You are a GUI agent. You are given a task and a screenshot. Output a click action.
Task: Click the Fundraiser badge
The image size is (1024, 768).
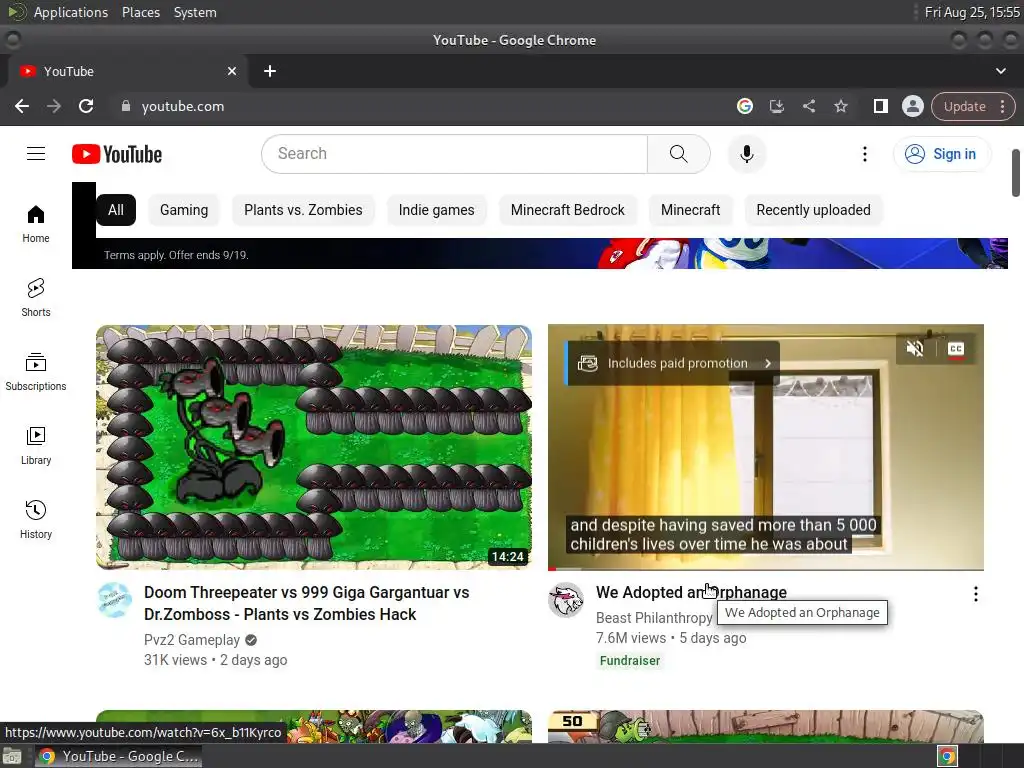point(630,661)
